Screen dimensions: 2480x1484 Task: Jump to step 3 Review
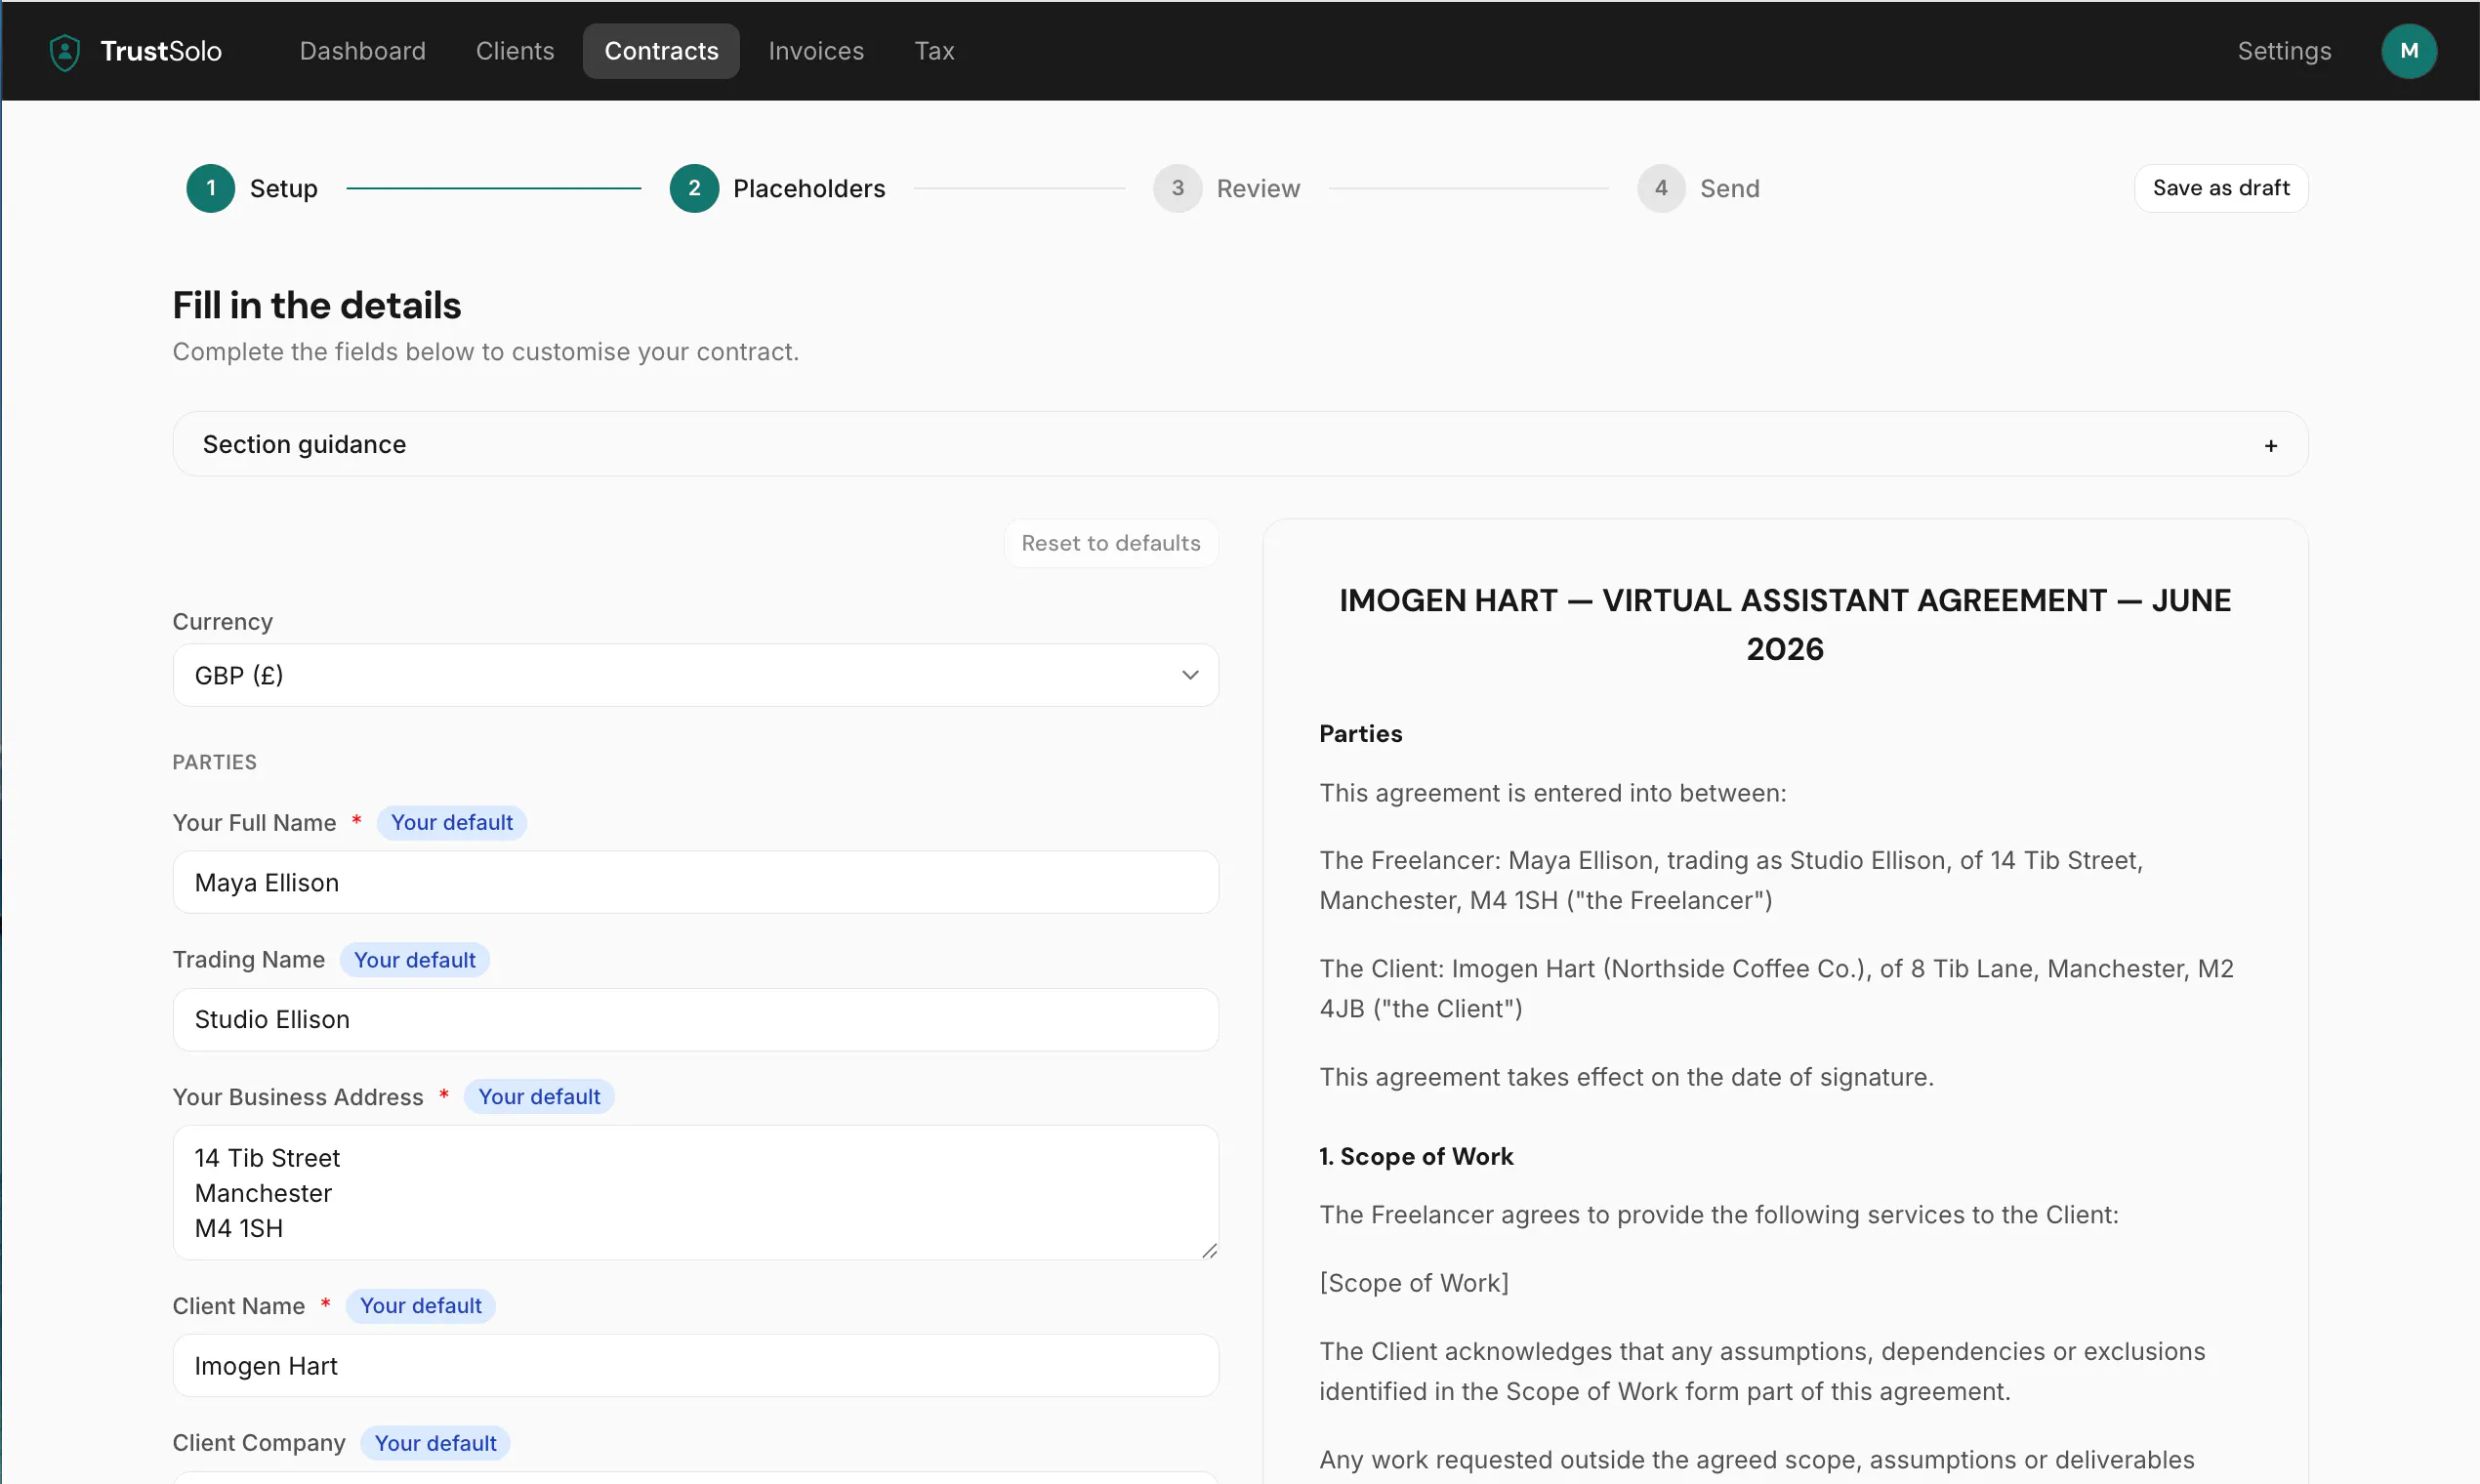(1226, 188)
